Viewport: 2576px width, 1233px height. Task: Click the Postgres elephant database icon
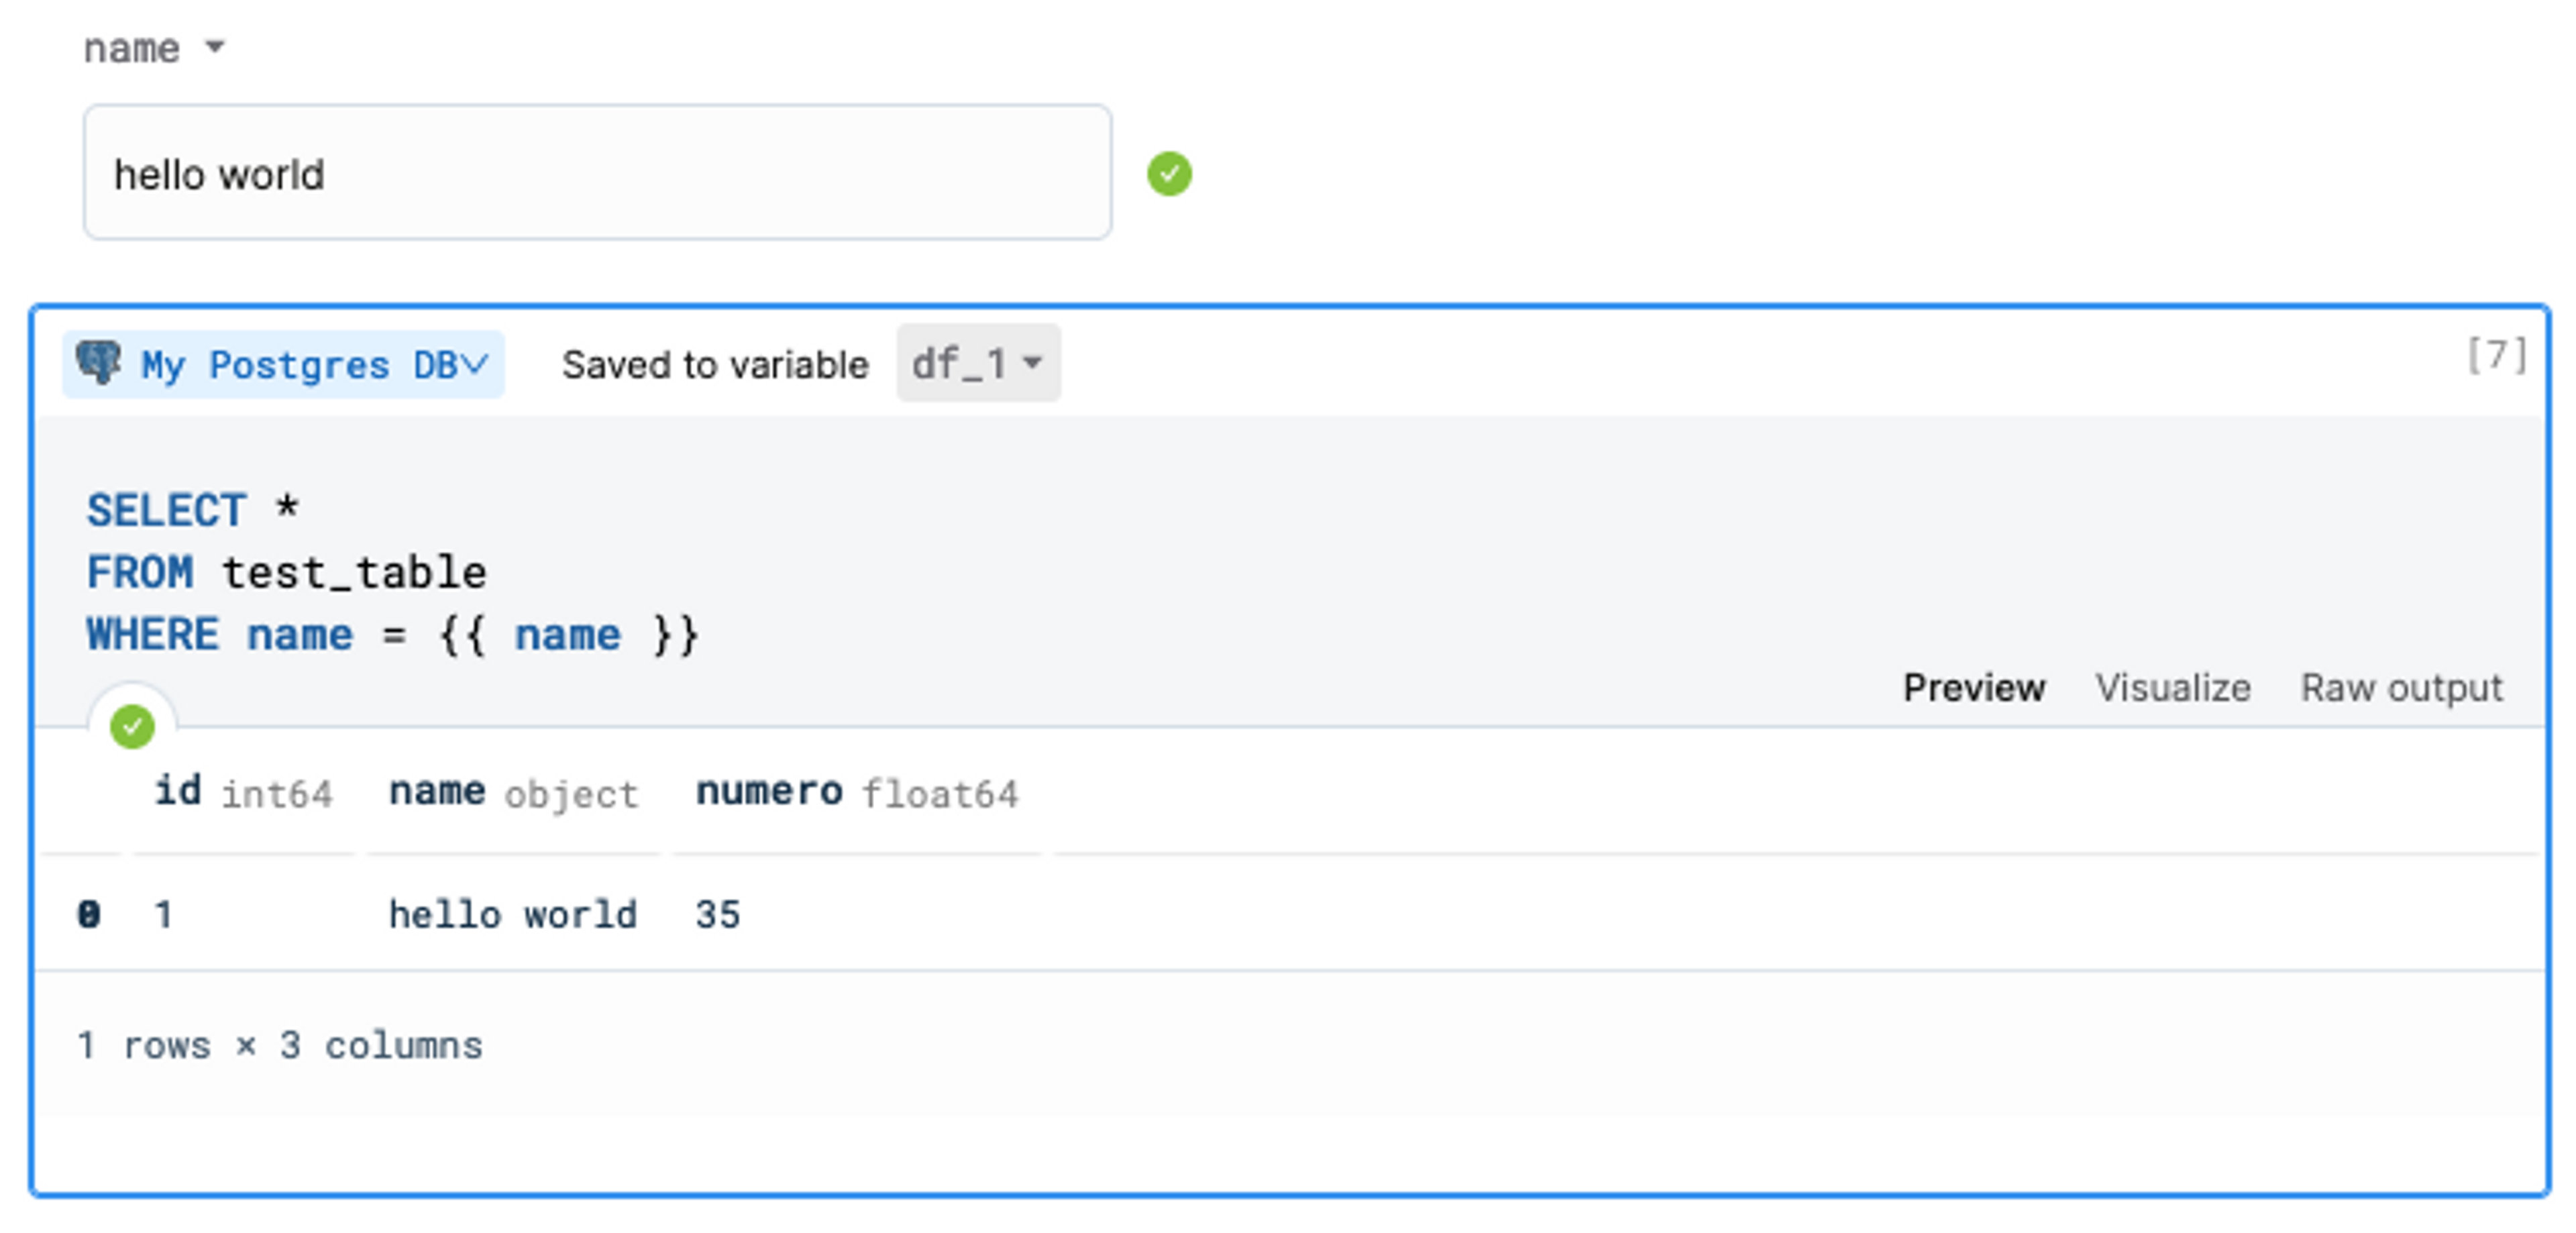98,363
